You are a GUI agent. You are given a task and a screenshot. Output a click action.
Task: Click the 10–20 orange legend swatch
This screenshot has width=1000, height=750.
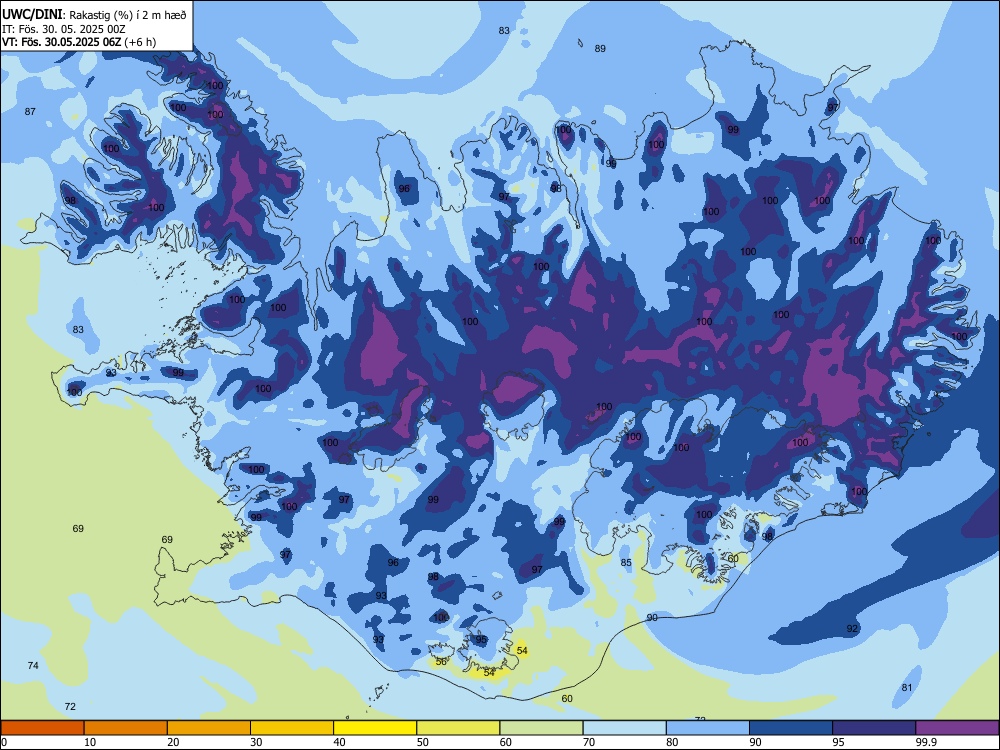126,728
